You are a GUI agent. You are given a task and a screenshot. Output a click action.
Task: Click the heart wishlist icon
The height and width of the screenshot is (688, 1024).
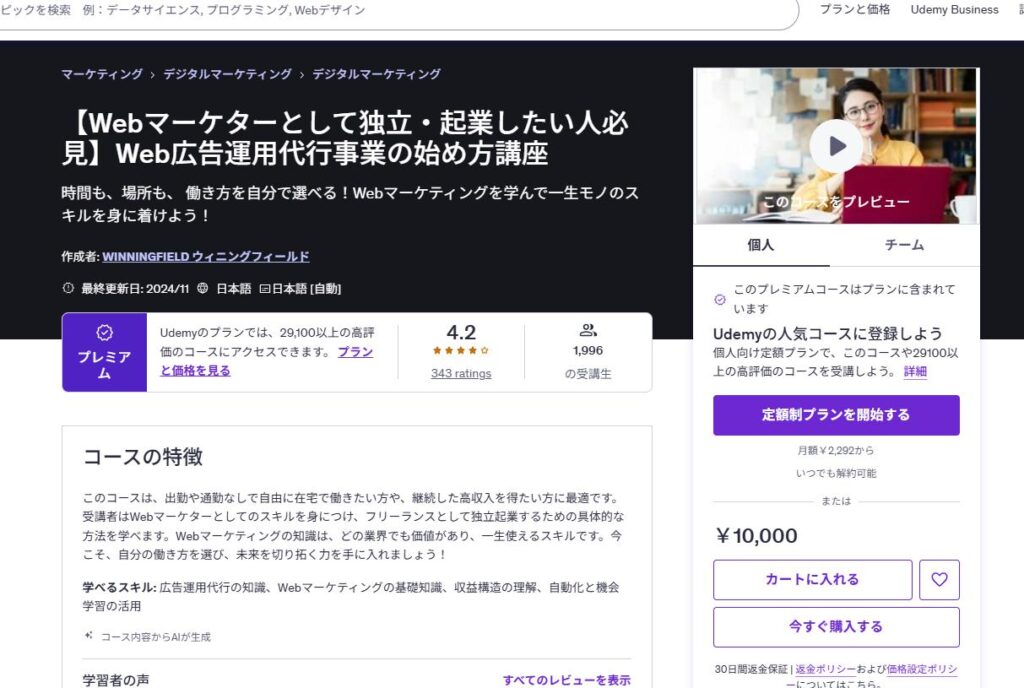tap(939, 579)
